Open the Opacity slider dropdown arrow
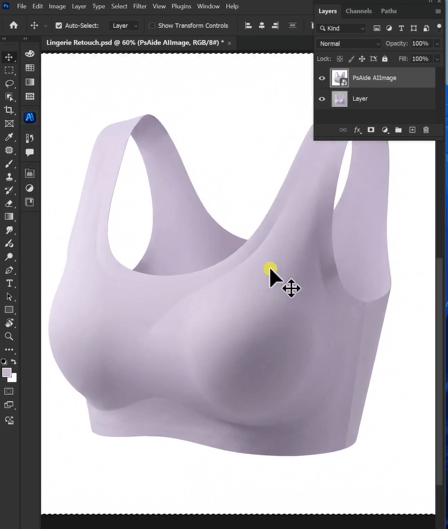The height and width of the screenshot is (529, 448). pyautogui.click(x=438, y=44)
